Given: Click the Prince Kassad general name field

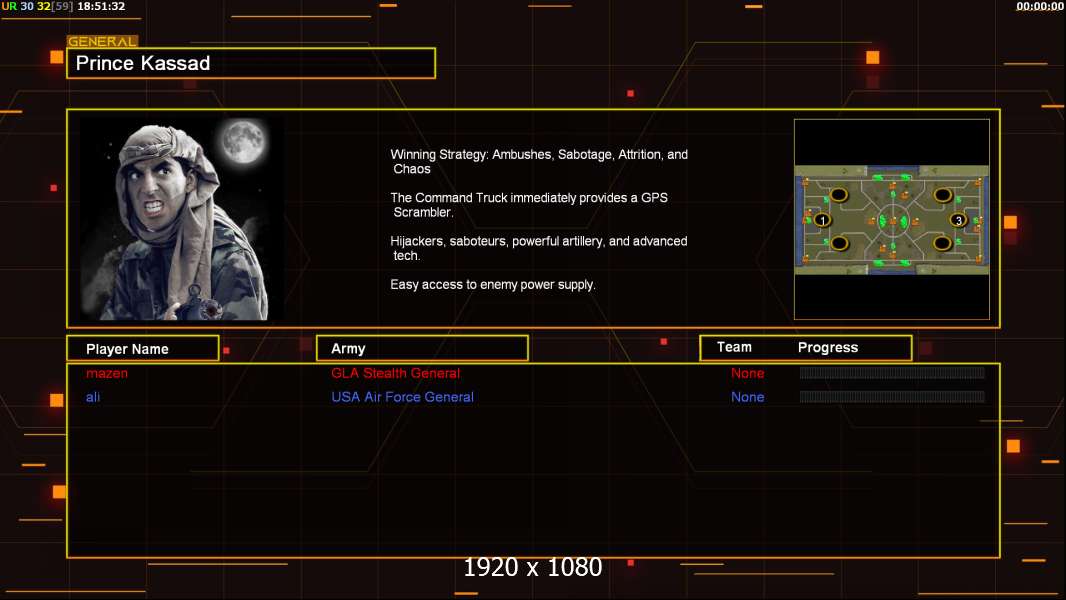Looking at the screenshot, I should 251,63.
